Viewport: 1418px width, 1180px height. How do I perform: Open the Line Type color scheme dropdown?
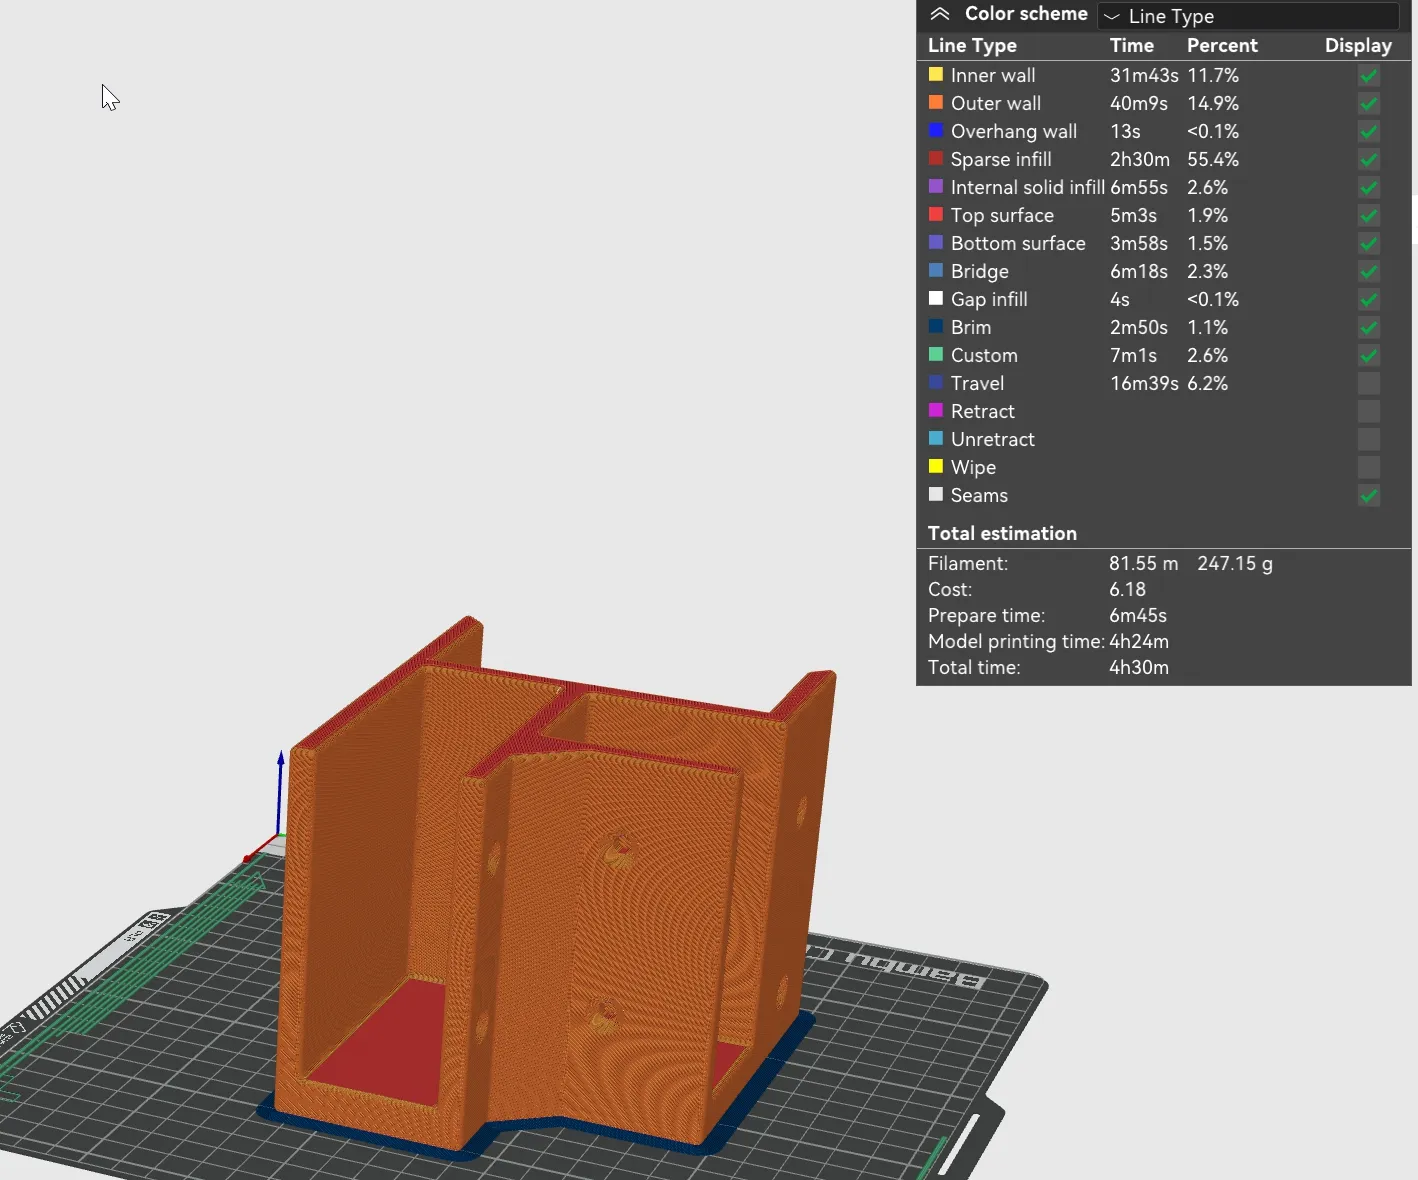tap(1247, 16)
